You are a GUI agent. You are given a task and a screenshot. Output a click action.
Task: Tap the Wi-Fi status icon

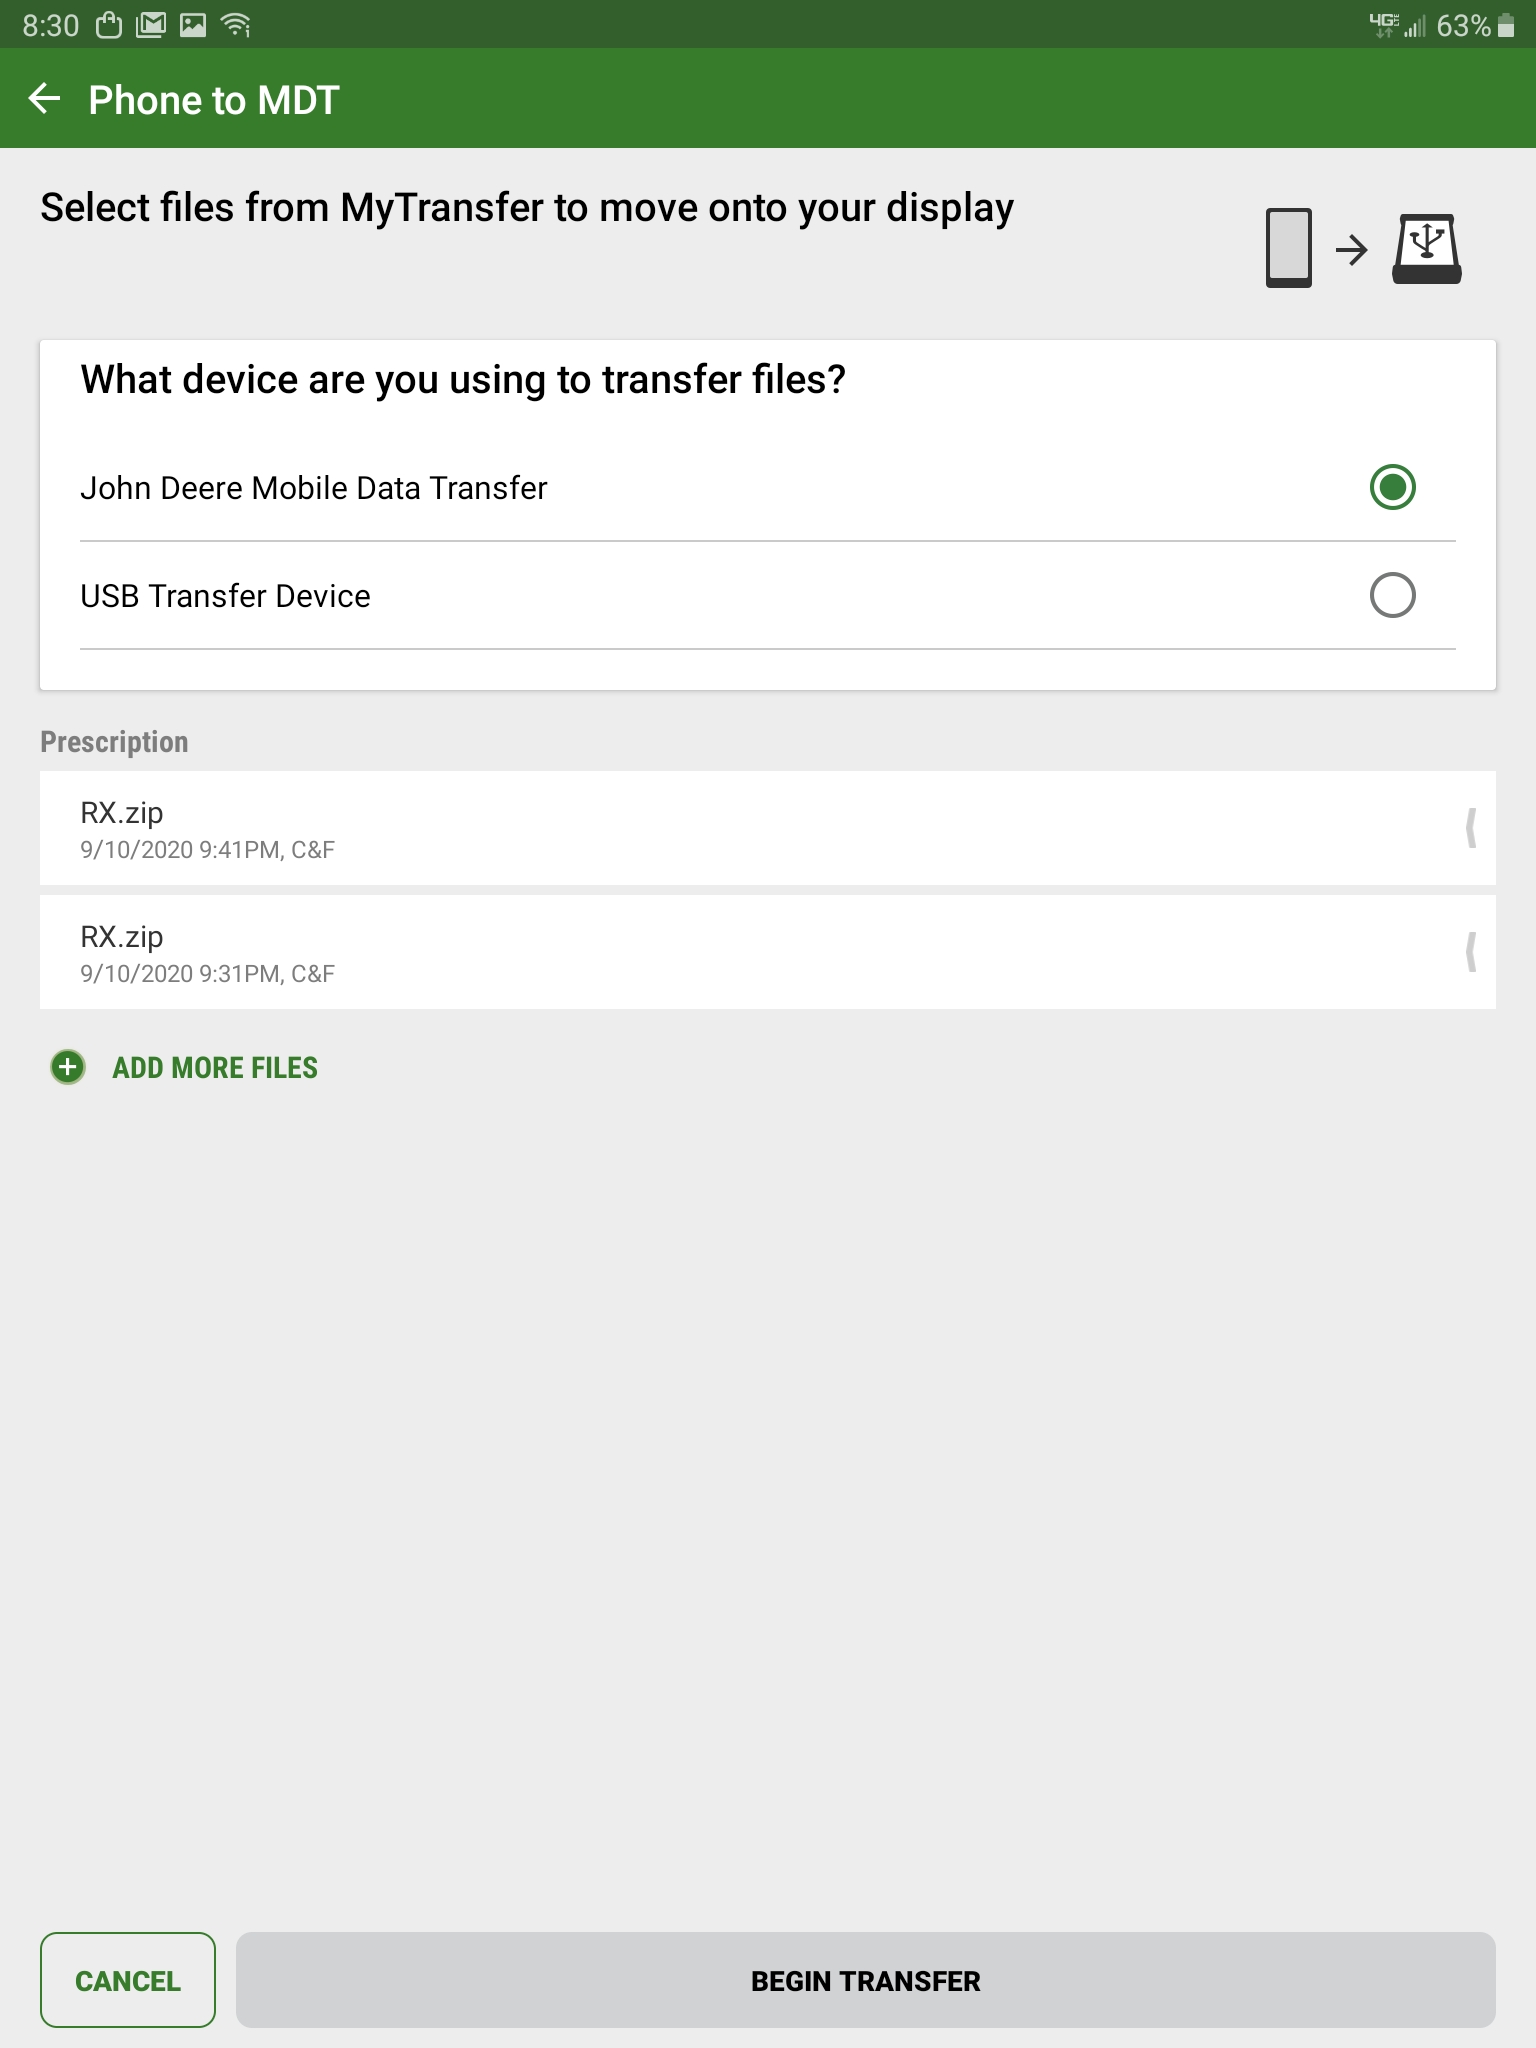click(x=236, y=25)
